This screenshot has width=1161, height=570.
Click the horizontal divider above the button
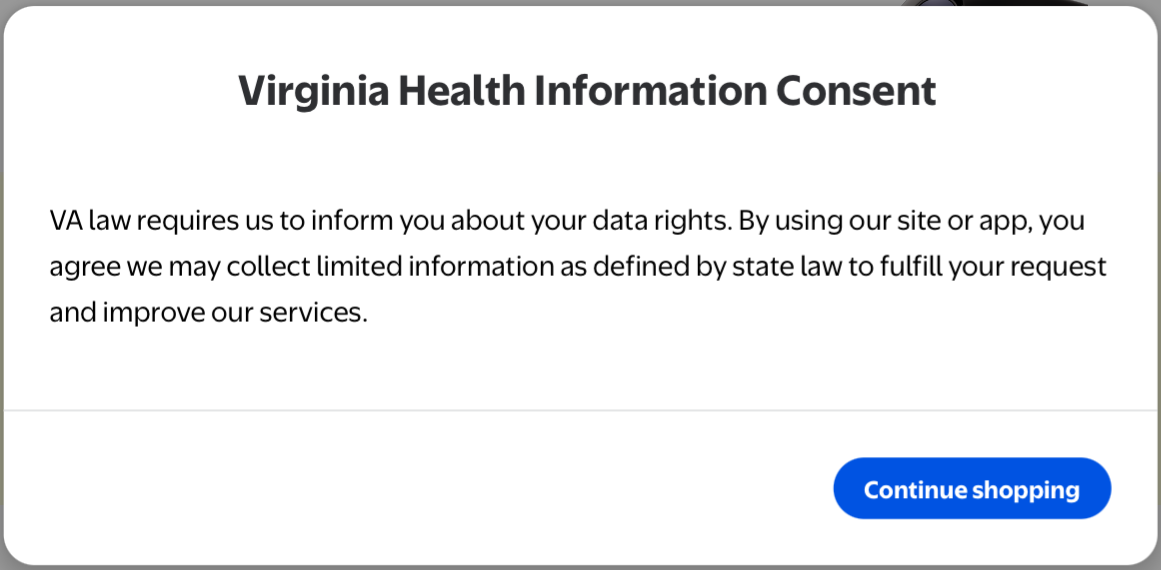click(580, 410)
